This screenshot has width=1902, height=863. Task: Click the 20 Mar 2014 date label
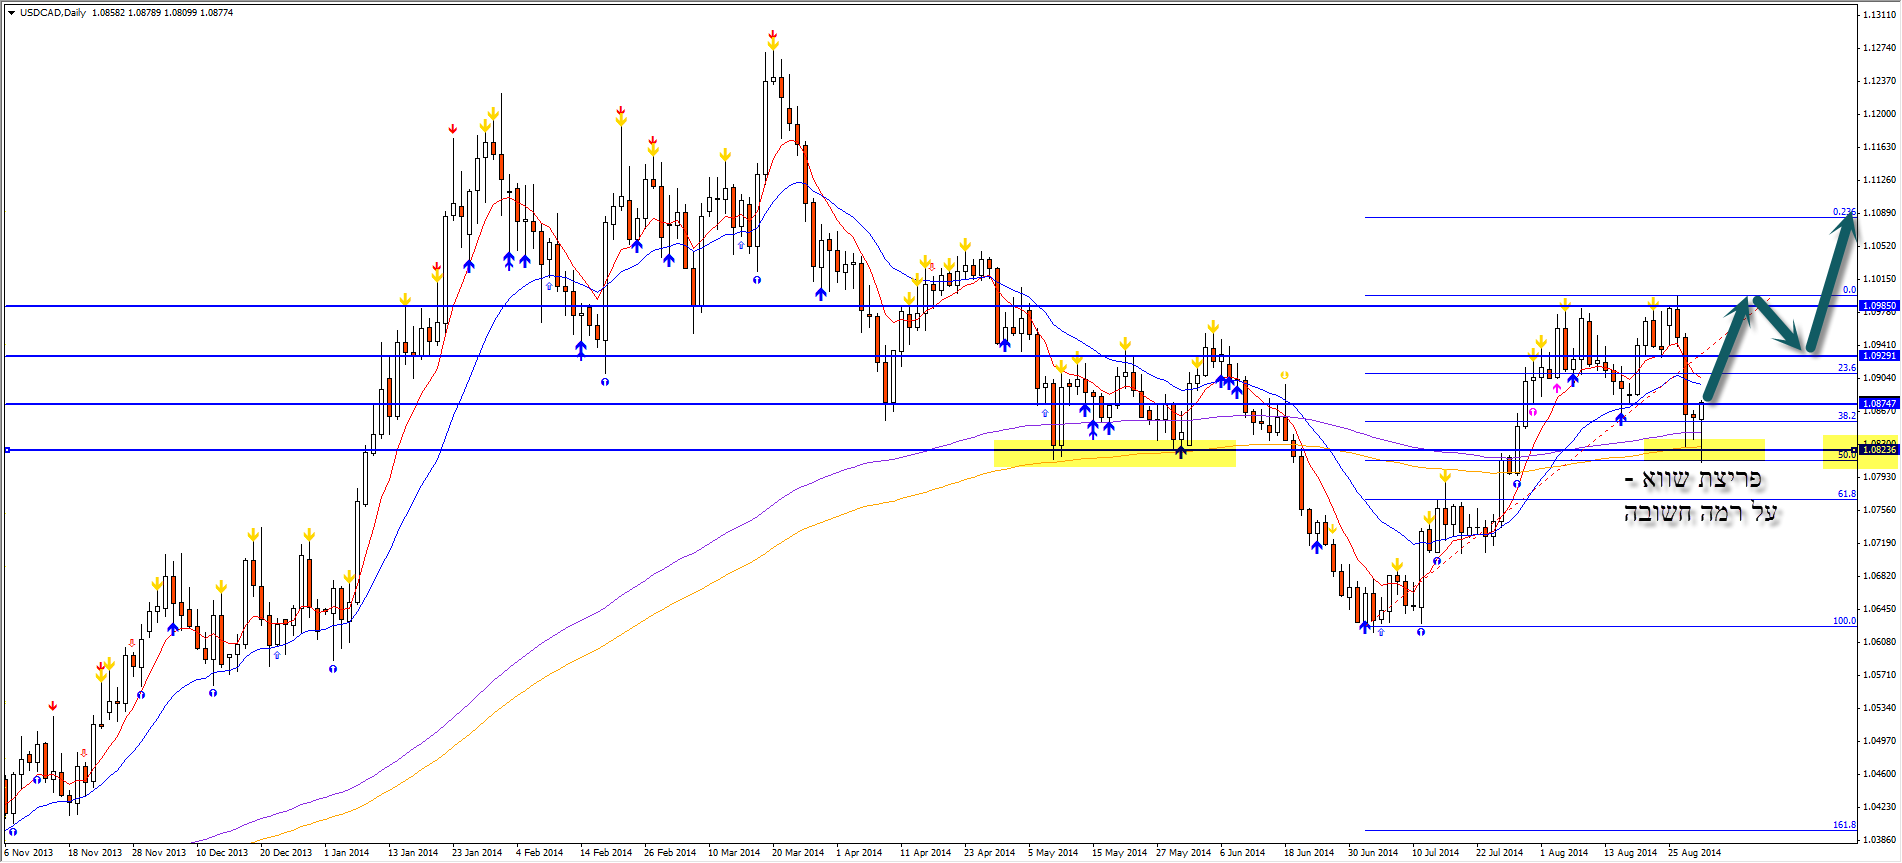point(797,853)
